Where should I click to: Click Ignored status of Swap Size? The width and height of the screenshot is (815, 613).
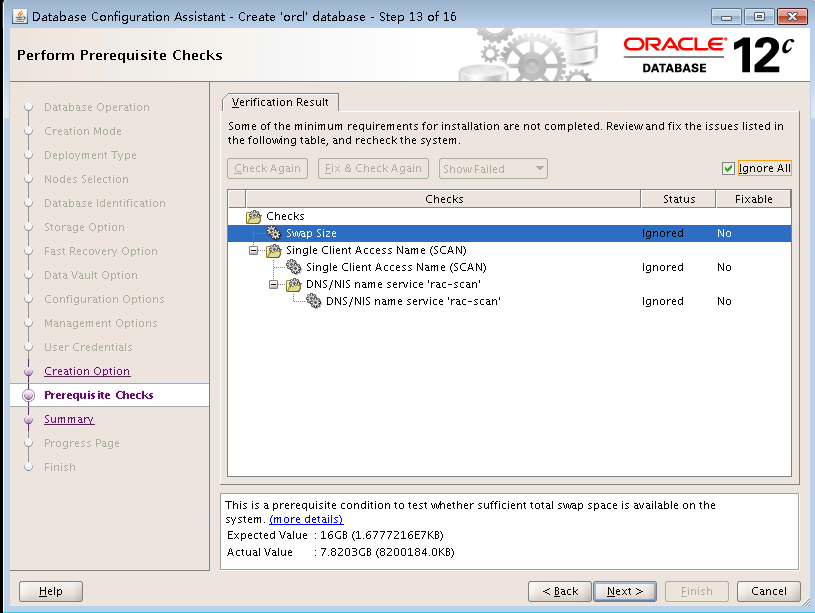coord(662,233)
